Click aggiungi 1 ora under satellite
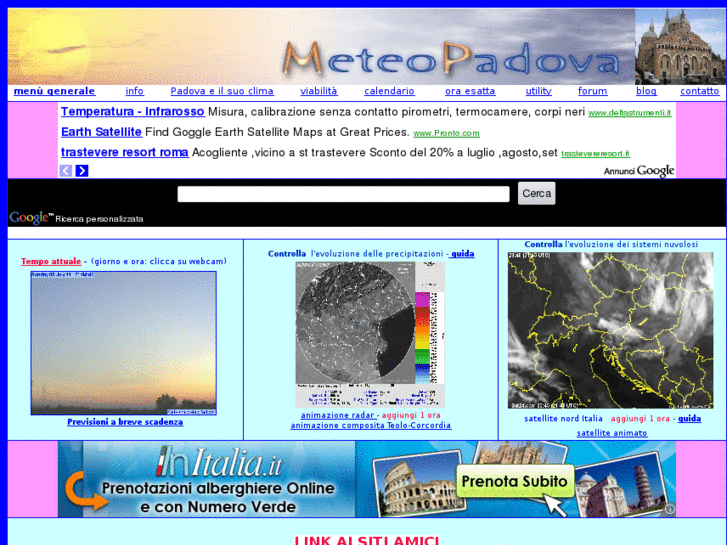727x545 pixels. coord(640,419)
